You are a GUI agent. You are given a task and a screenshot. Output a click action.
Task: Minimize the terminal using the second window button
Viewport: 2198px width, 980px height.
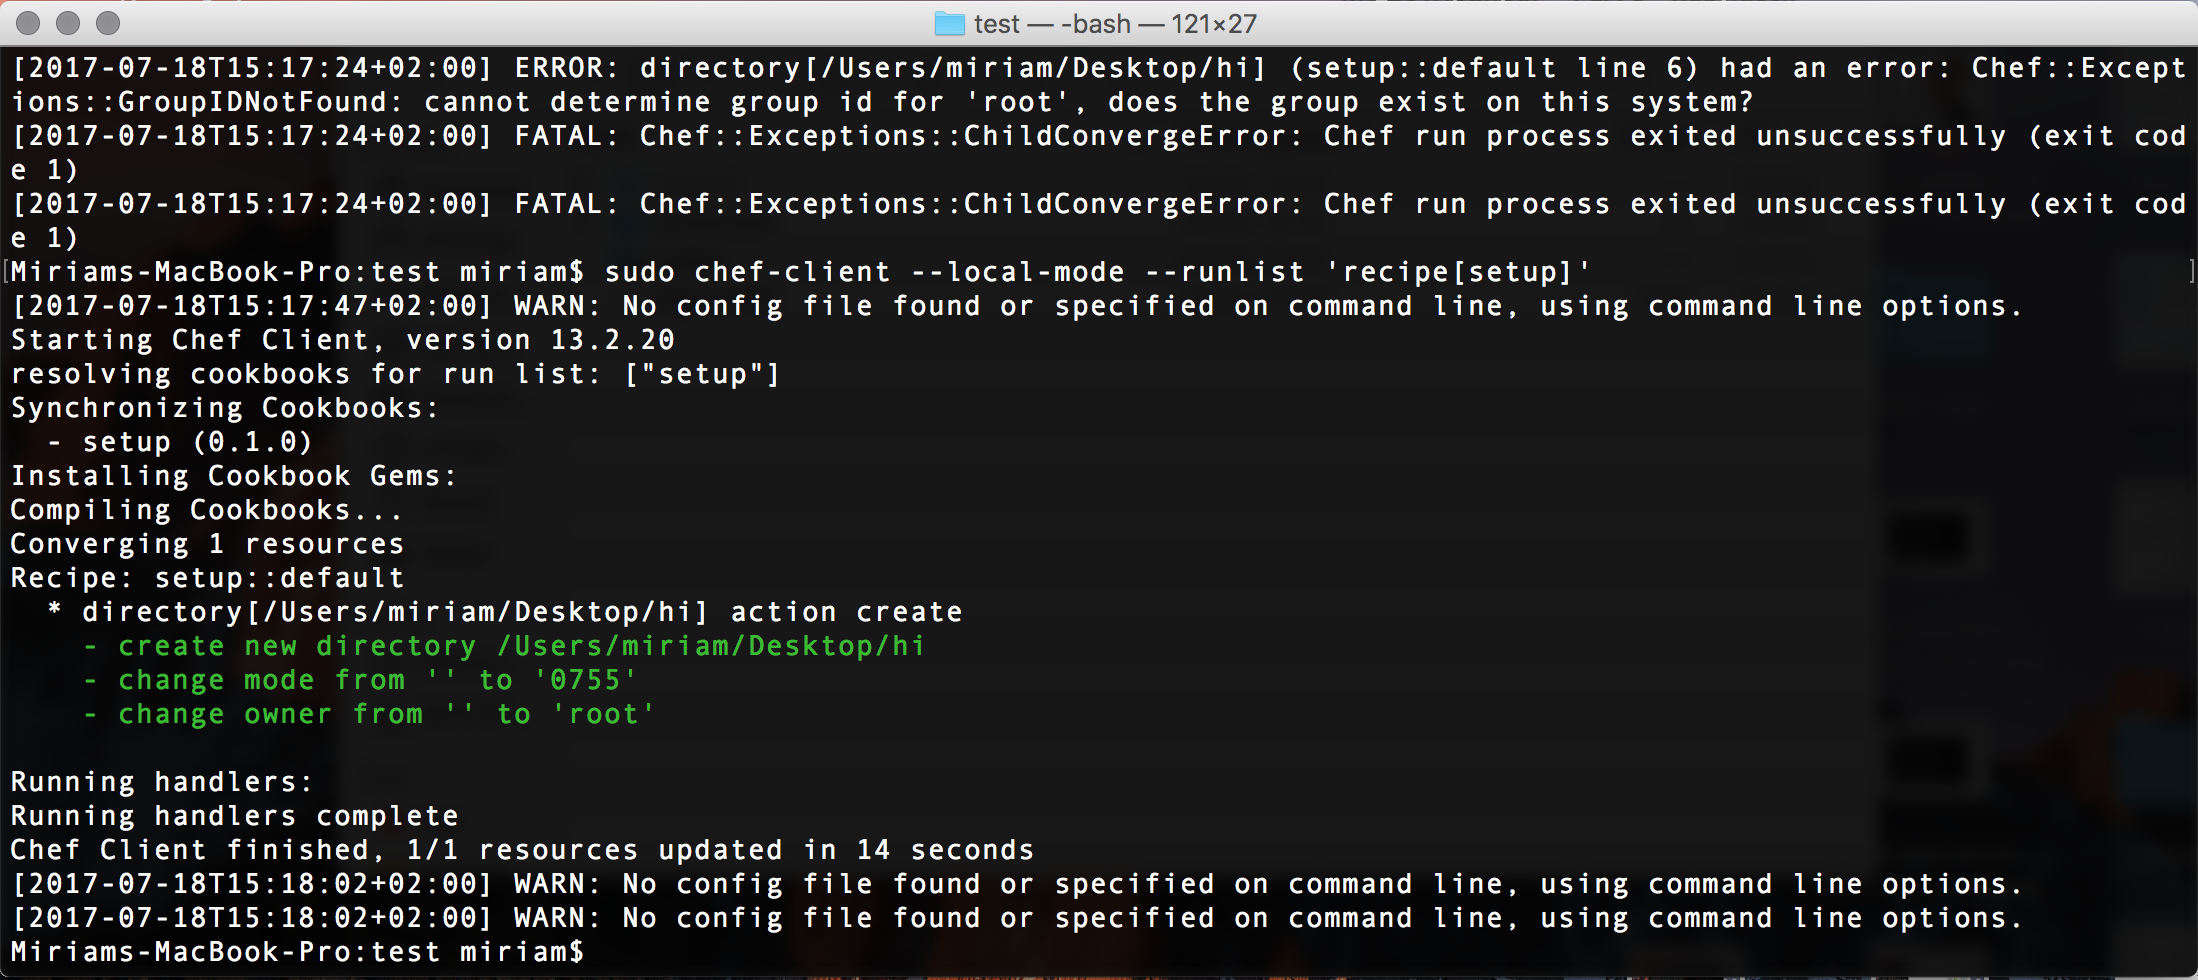coord(68,23)
